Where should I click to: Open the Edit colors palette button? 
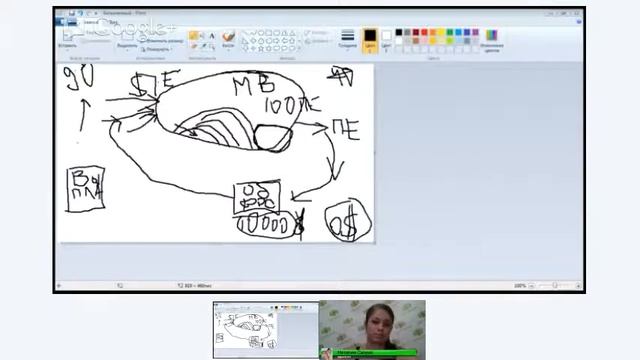point(491,41)
